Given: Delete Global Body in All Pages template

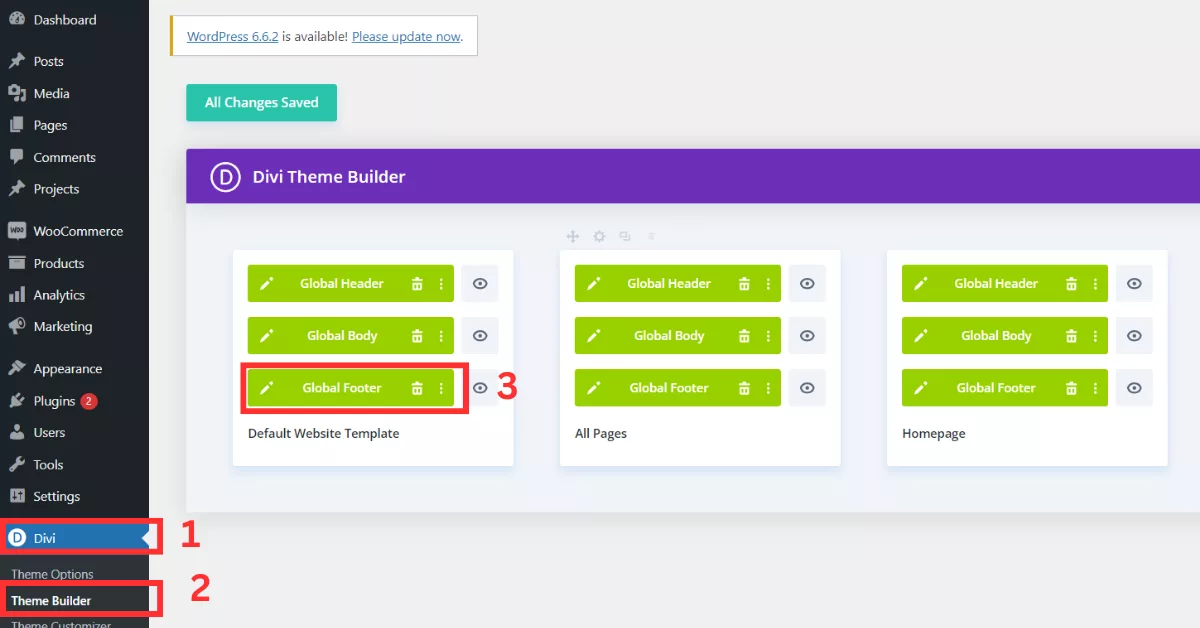Looking at the screenshot, I should point(744,336).
